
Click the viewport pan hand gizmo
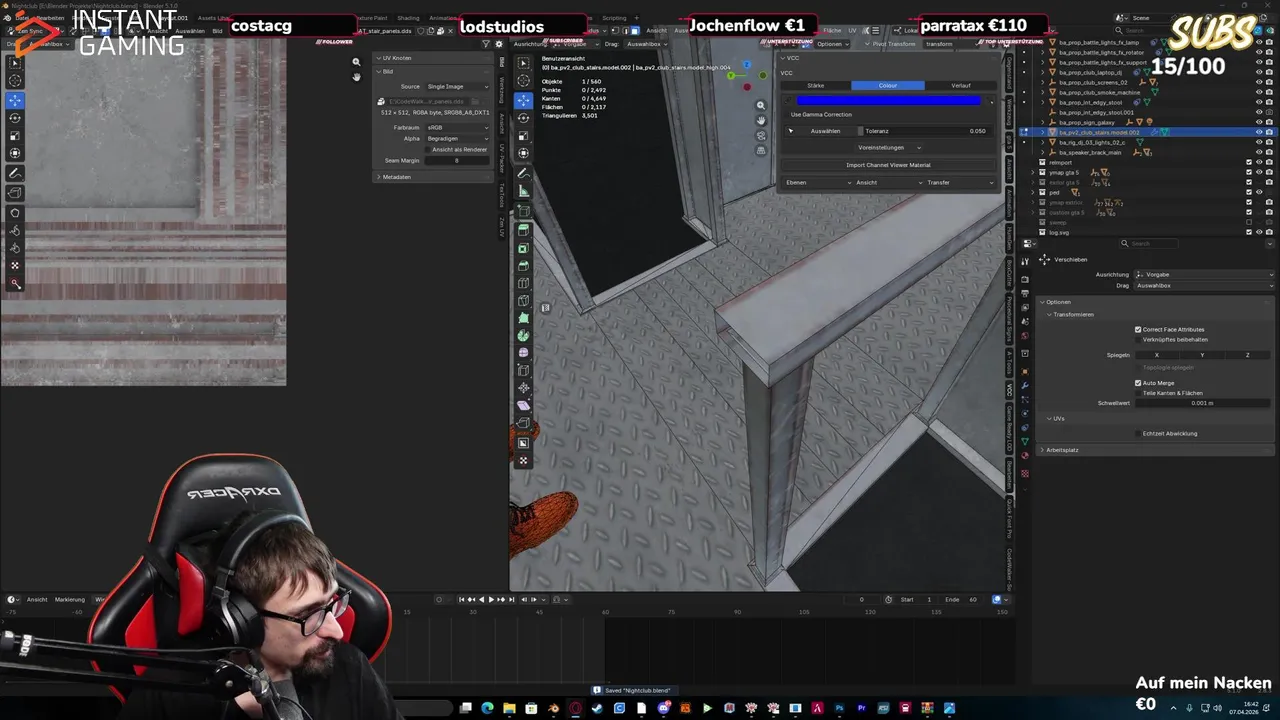(760, 120)
